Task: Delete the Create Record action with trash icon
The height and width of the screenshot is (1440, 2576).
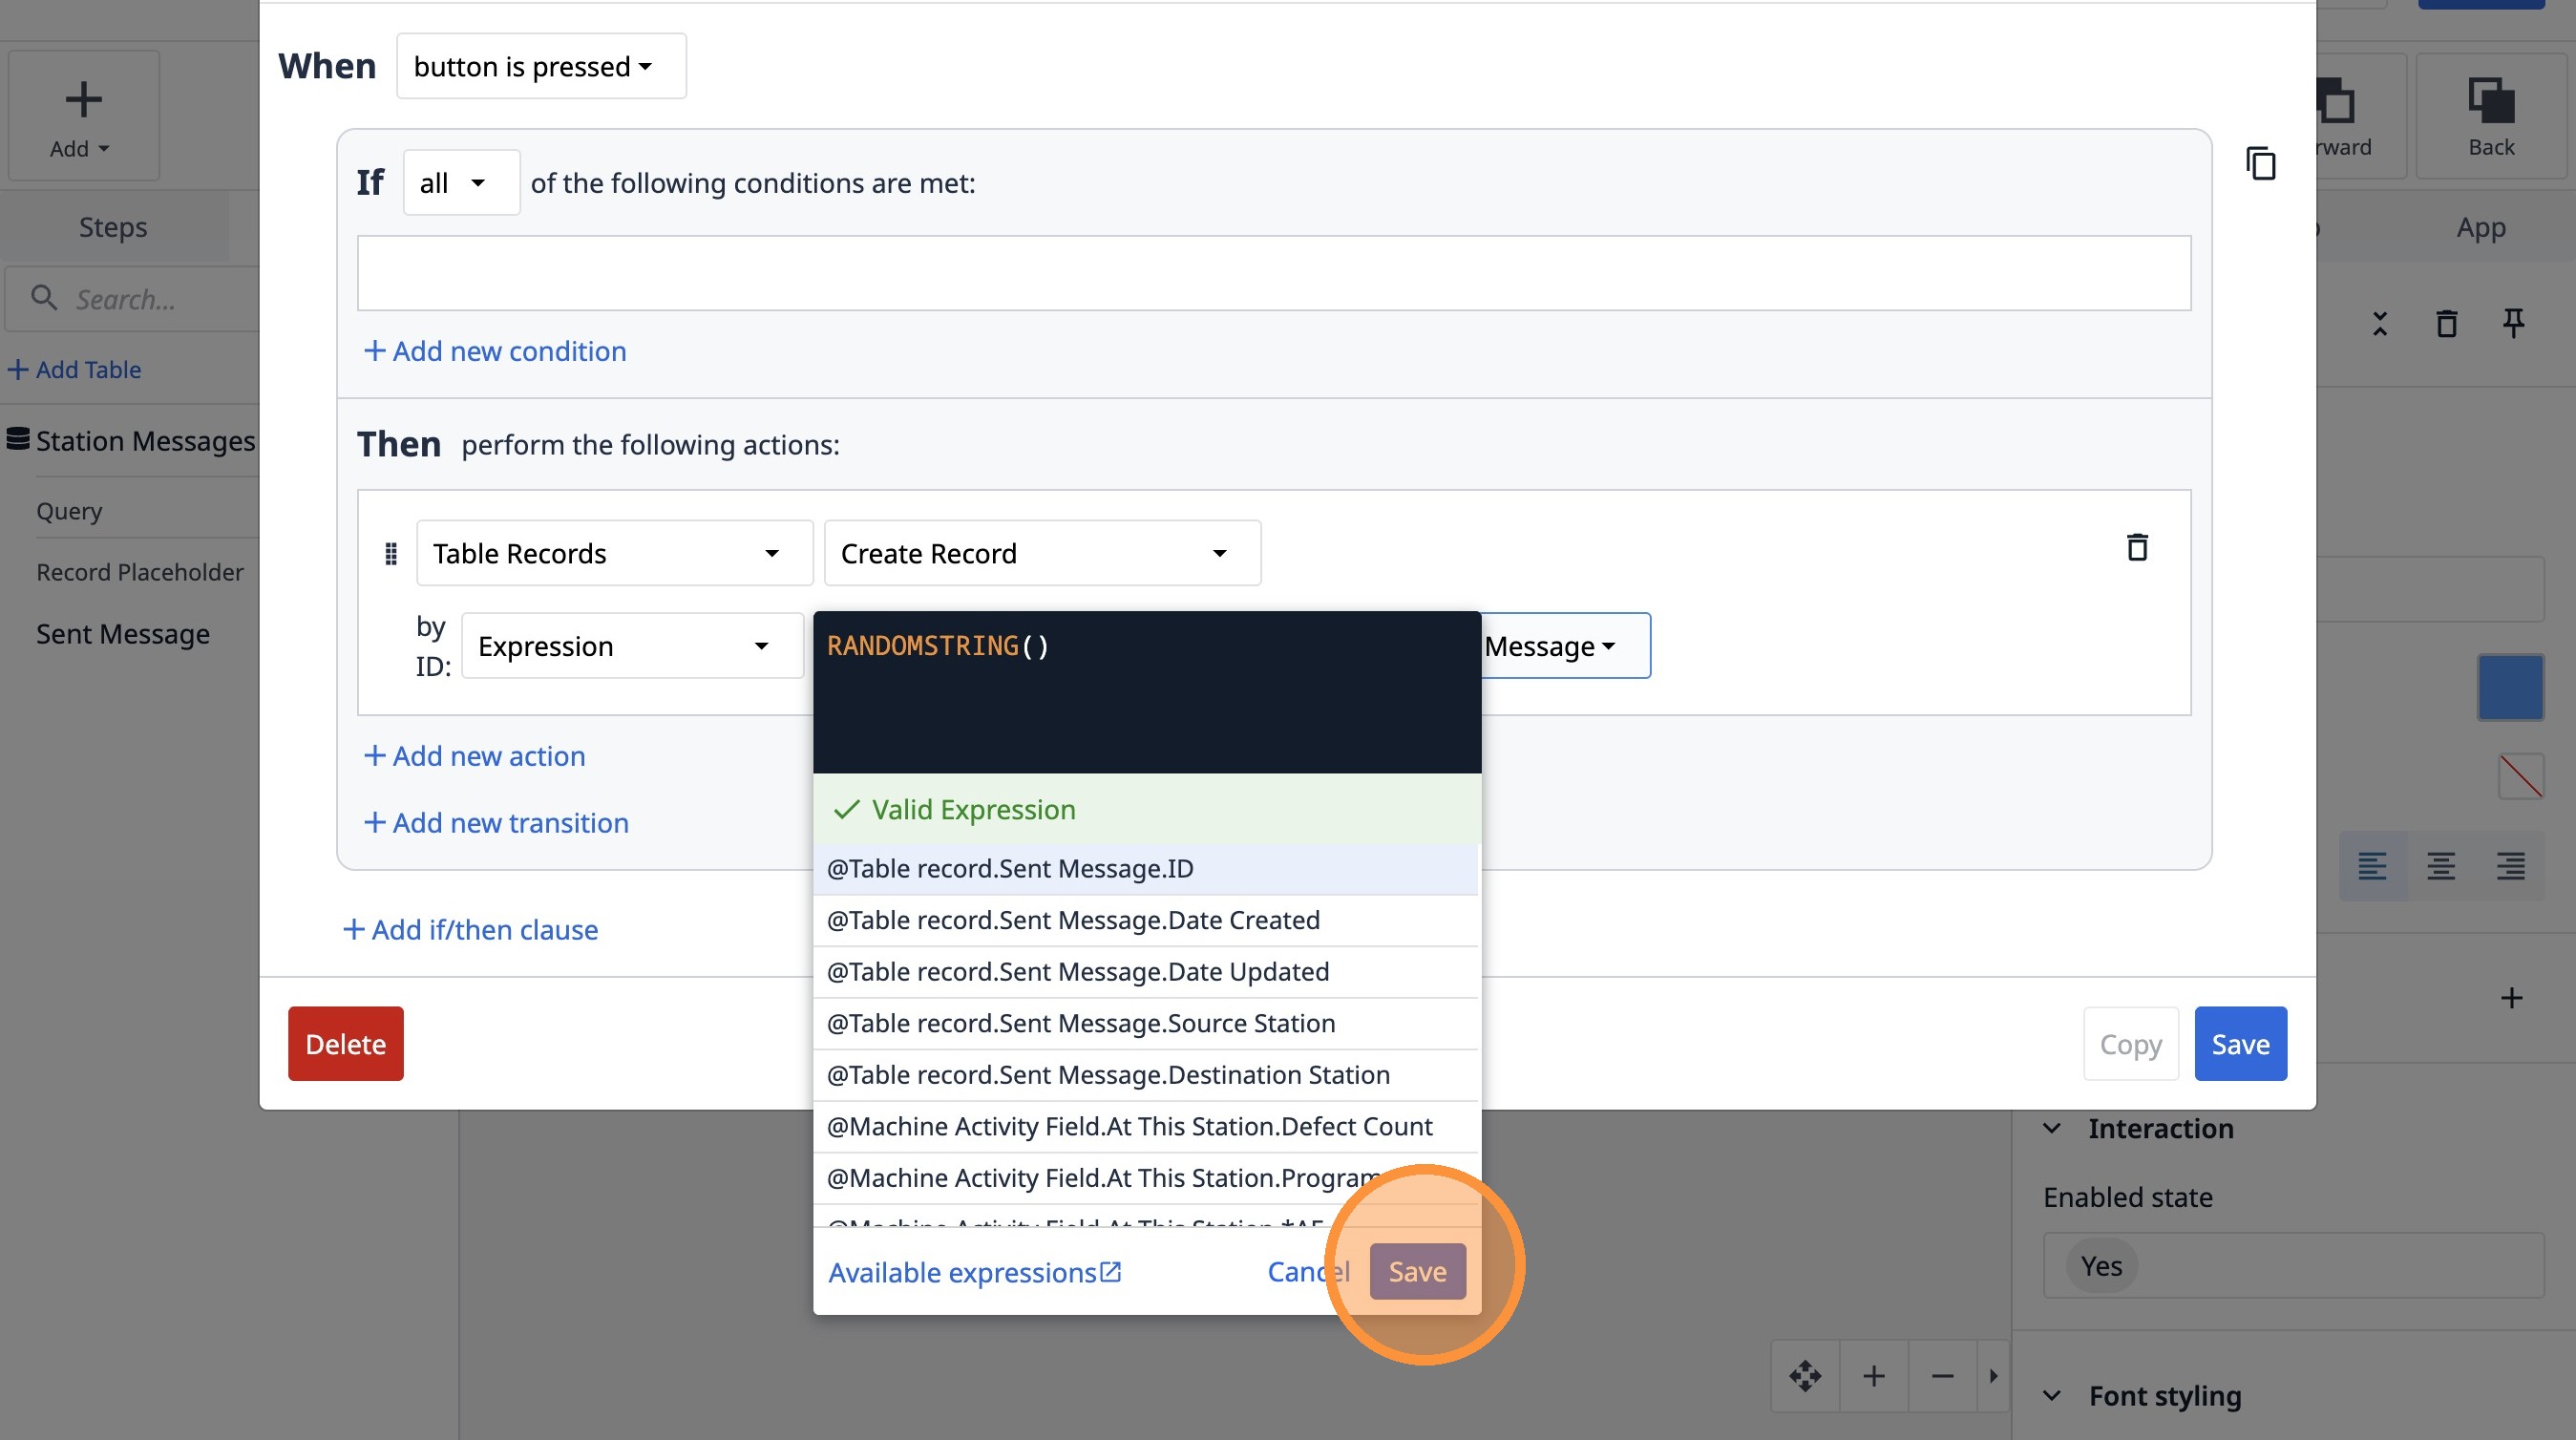Action: [x=2137, y=547]
